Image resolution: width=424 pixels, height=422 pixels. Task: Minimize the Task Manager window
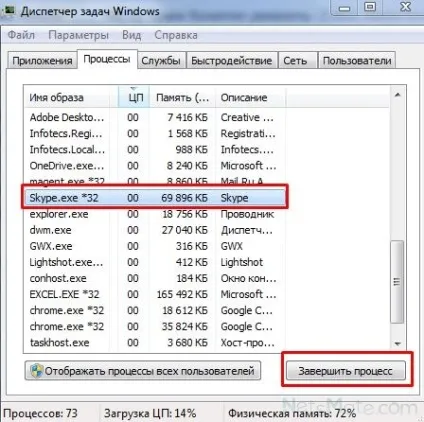(x=345, y=8)
